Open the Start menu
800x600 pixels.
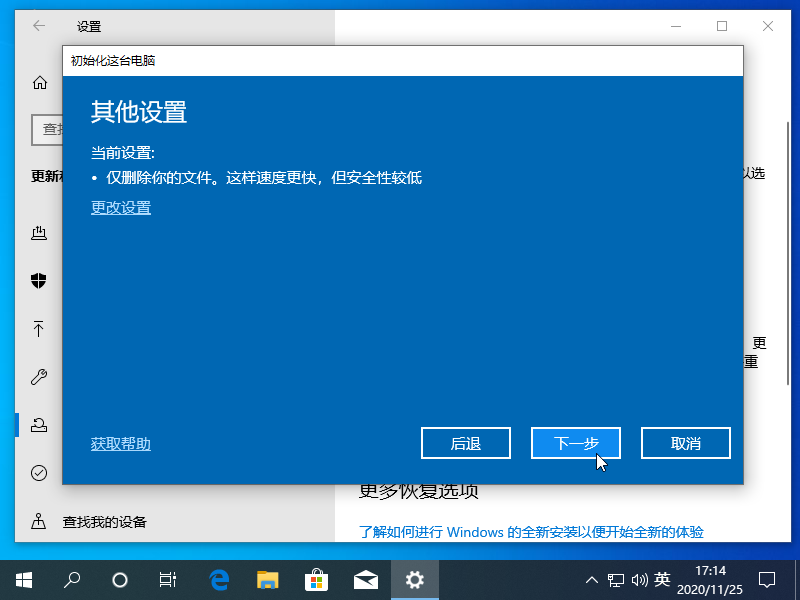click(x=23, y=579)
